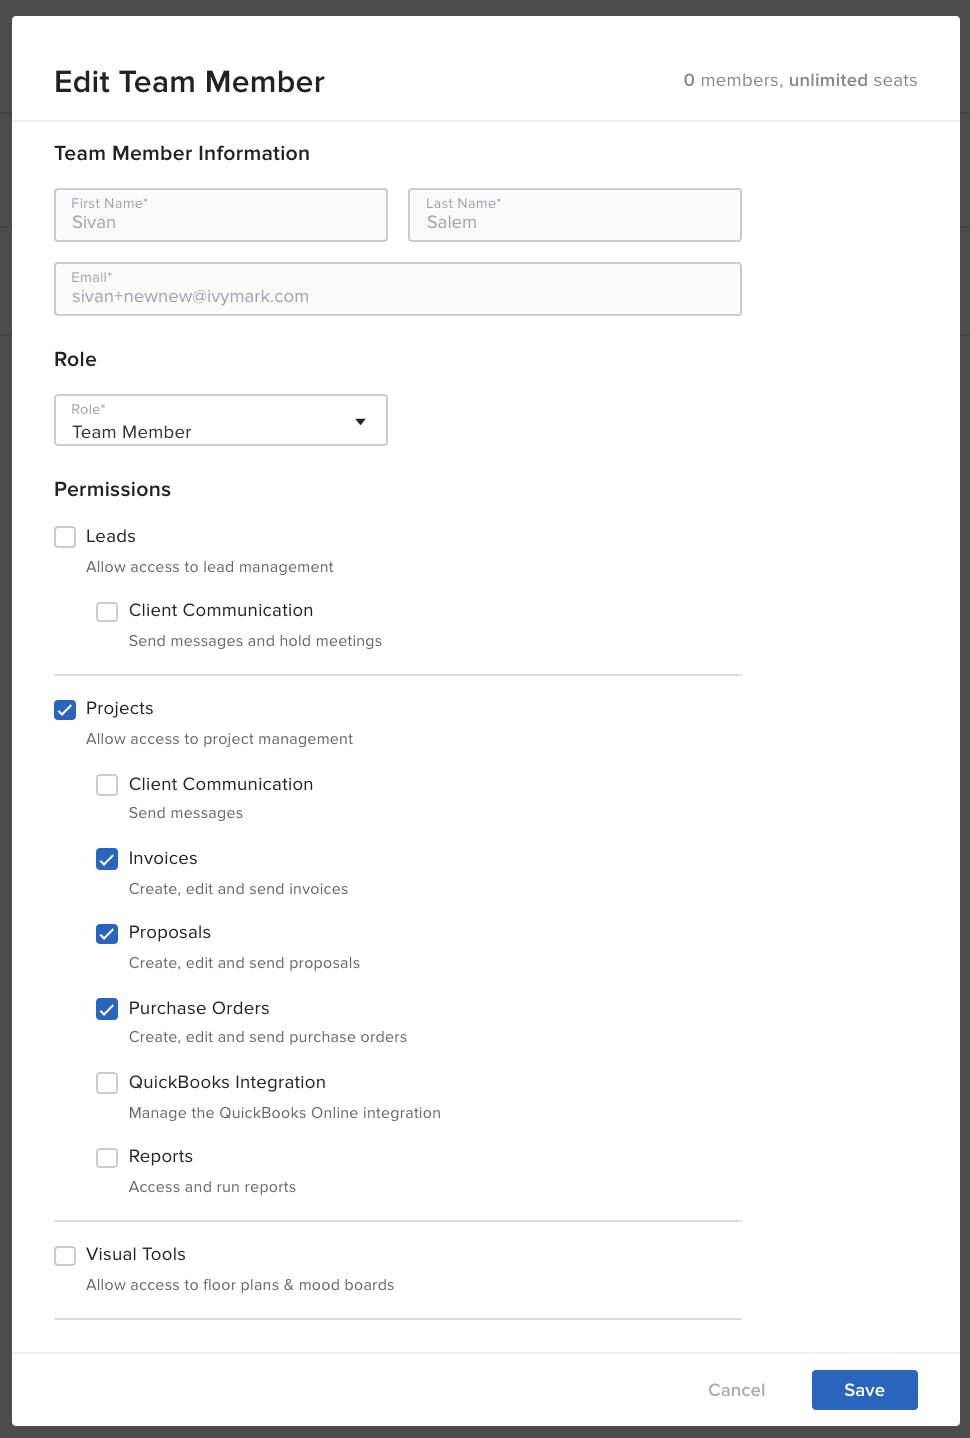
Task: Enable the Leads permission checkbox
Action: click(x=65, y=537)
